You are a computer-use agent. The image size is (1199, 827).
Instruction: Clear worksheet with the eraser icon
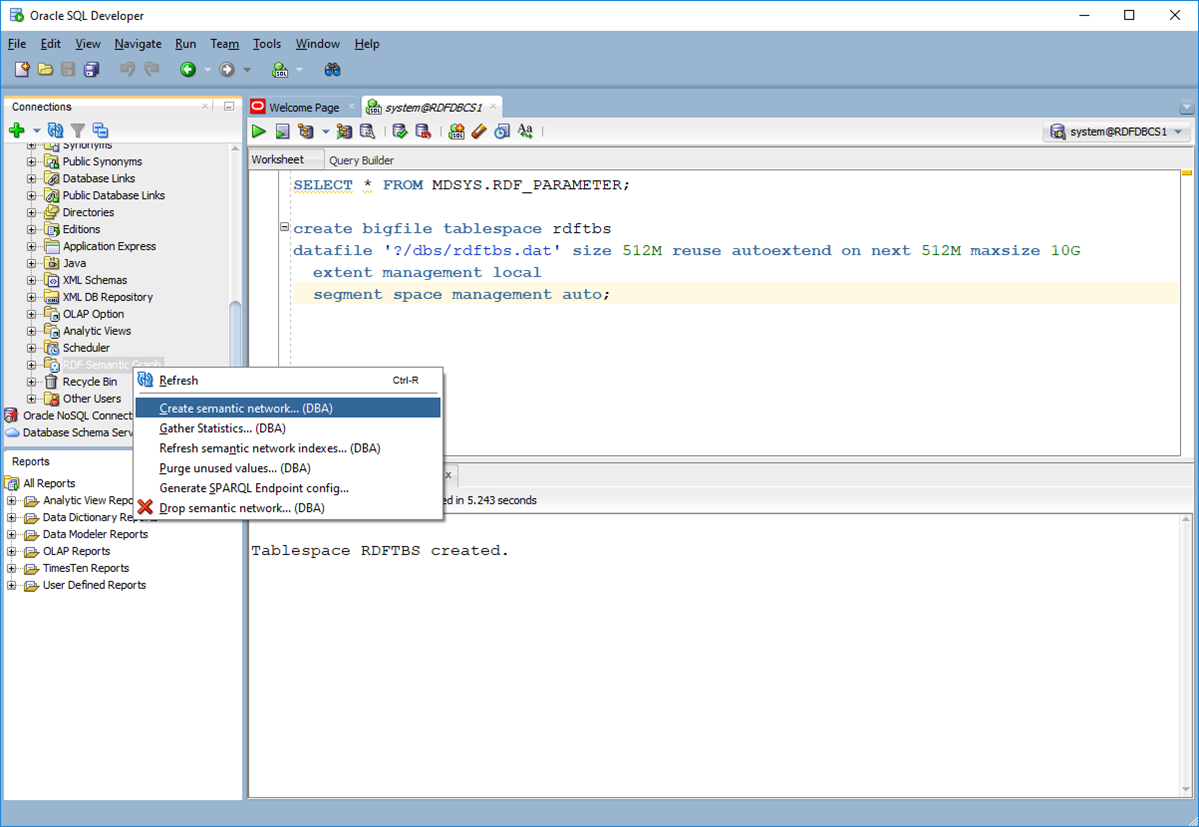click(x=479, y=131)
